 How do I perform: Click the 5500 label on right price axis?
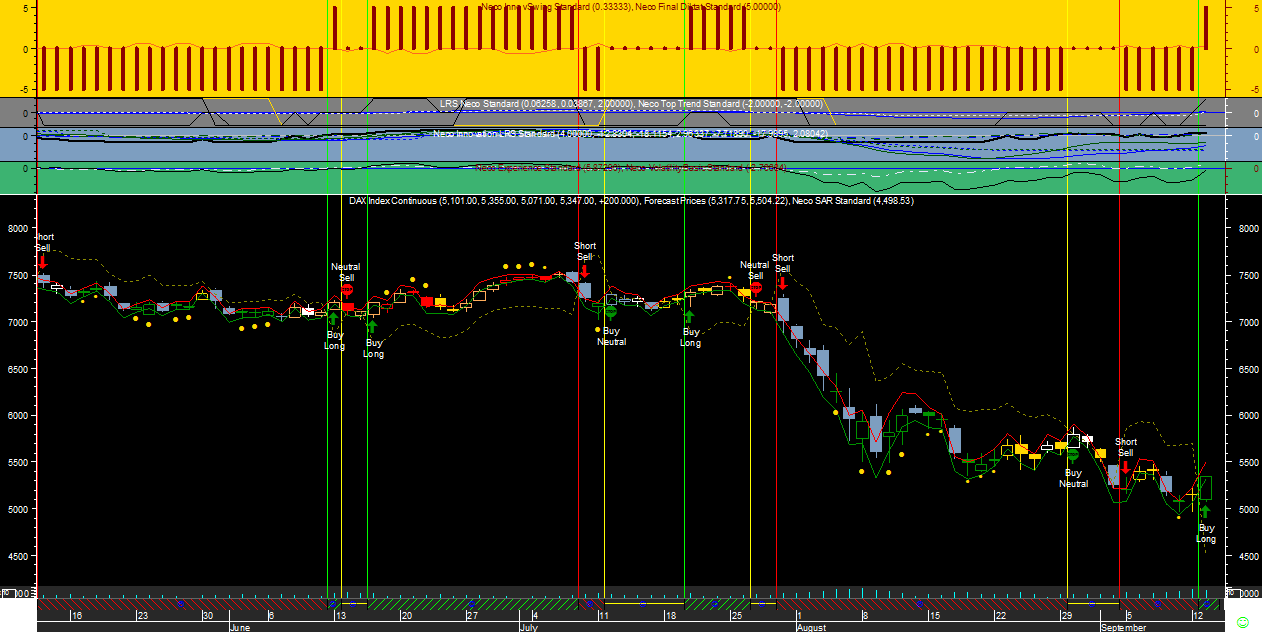tap(1248, 463)
